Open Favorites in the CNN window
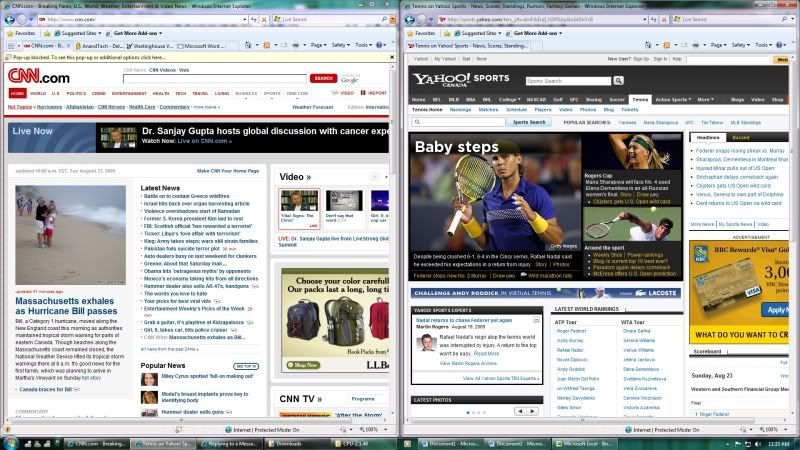Viewport: 800px width, 450px height. [21, 33]
